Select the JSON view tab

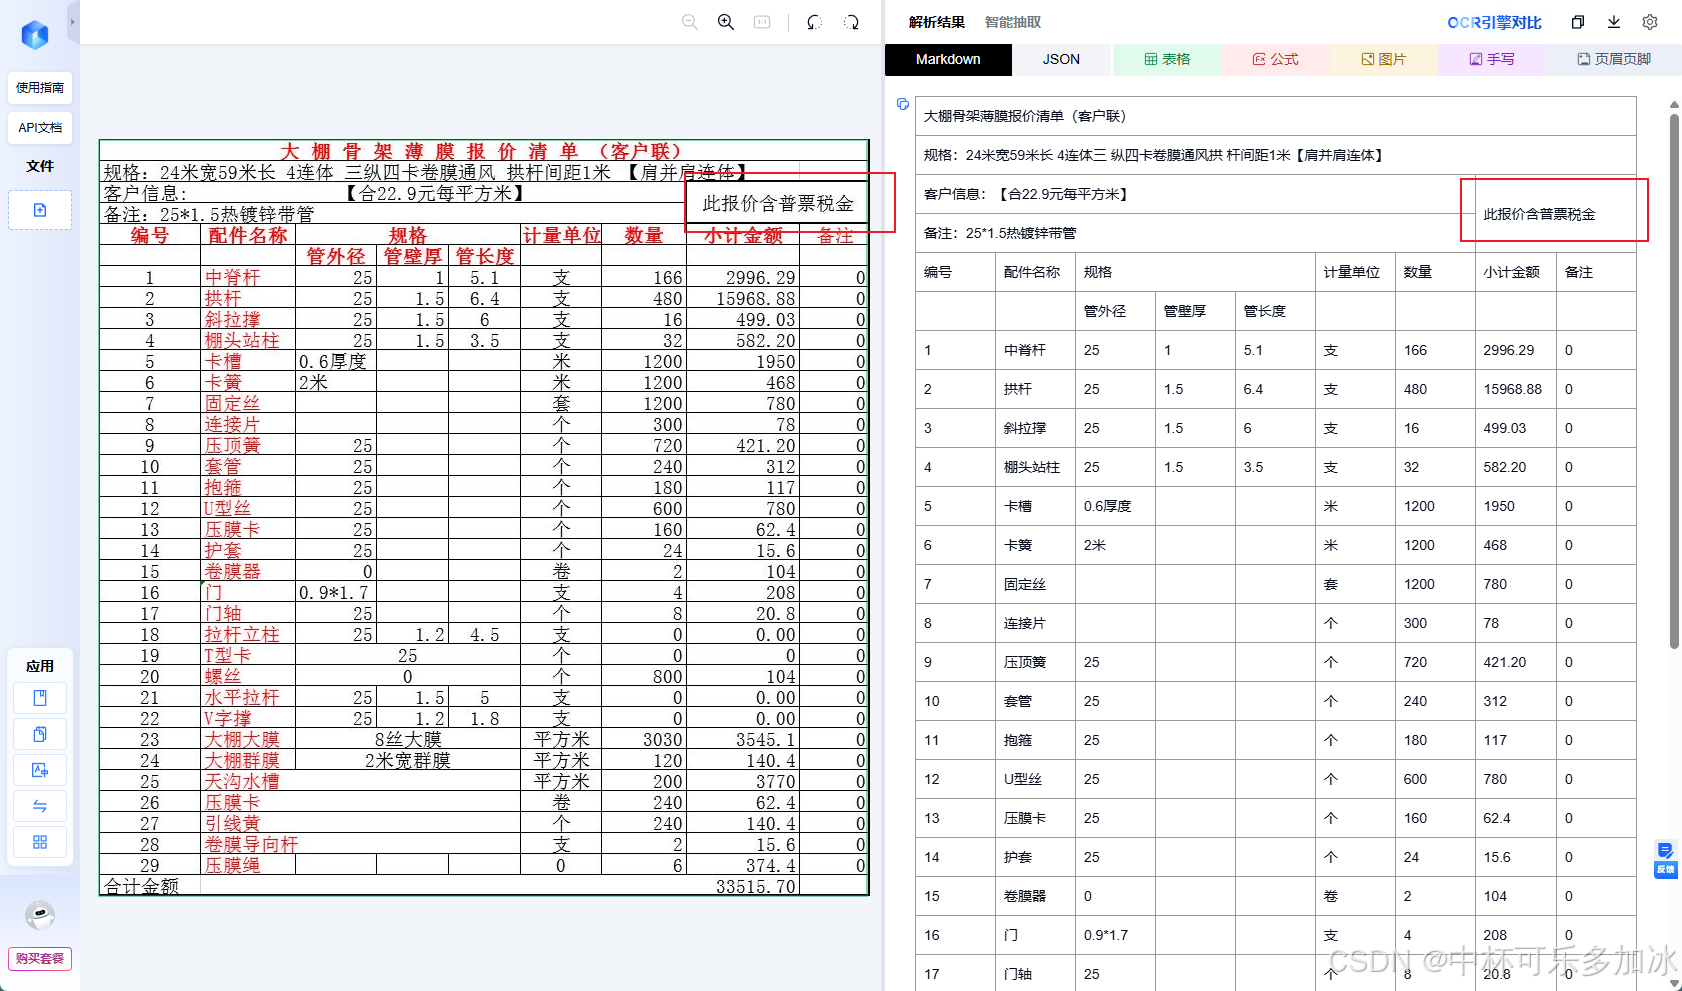1061,59
